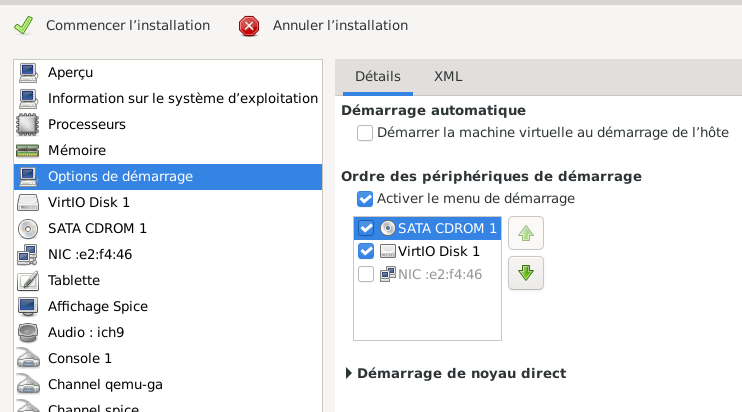Move boot device down with green arrow

pyautogui.click(x=526, y=273)
